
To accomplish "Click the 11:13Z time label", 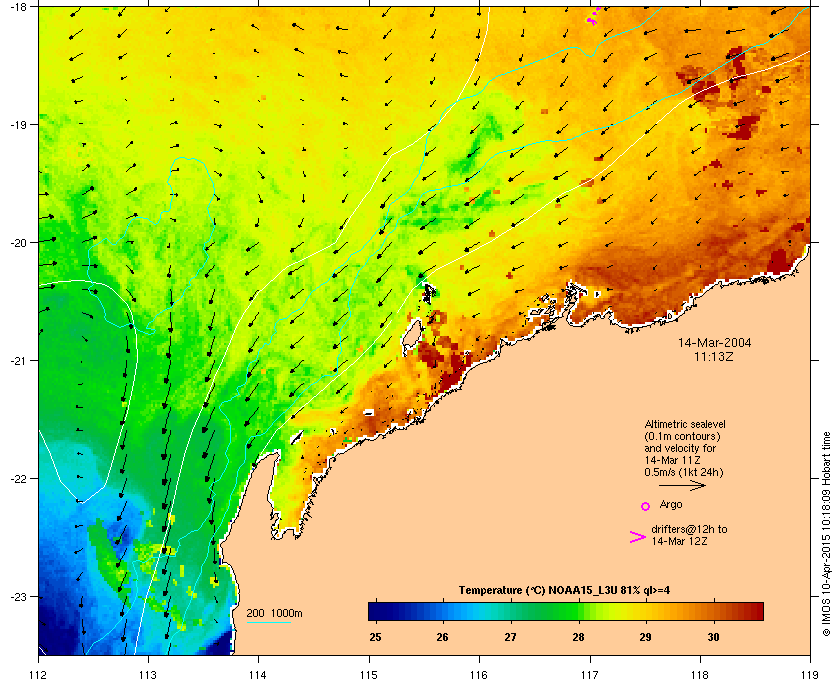I will tap(714, 356).
